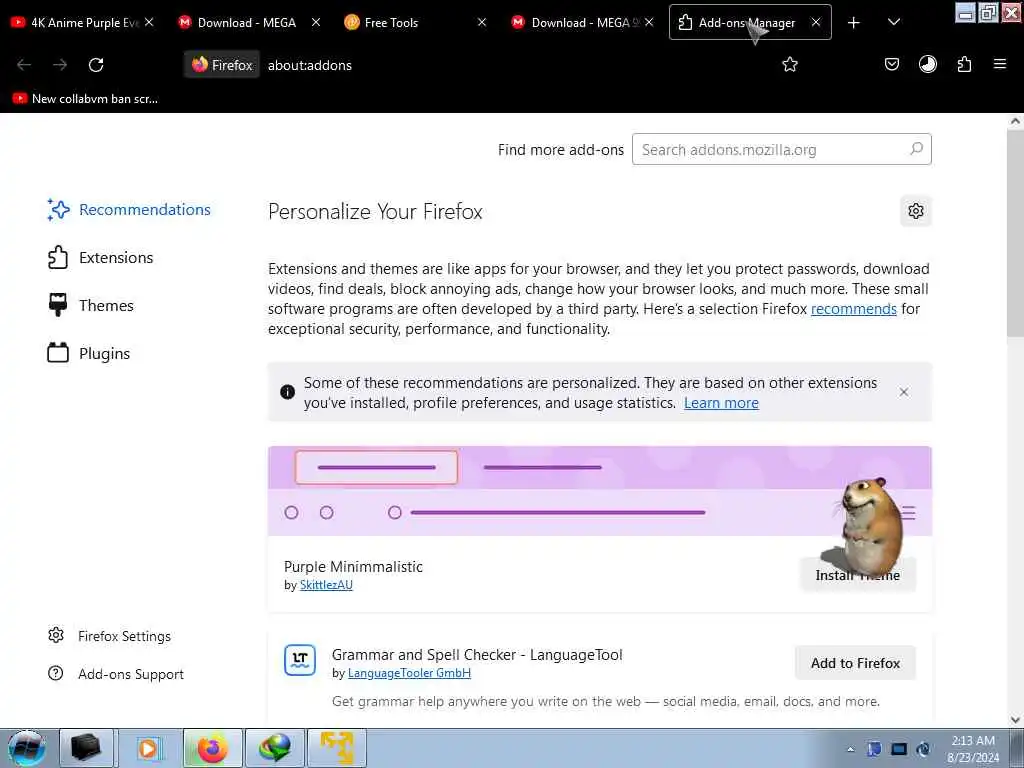The image size is (1024, 768).
Task: Click the scrollbar down arrow
Action: [x=1016, y=719]
